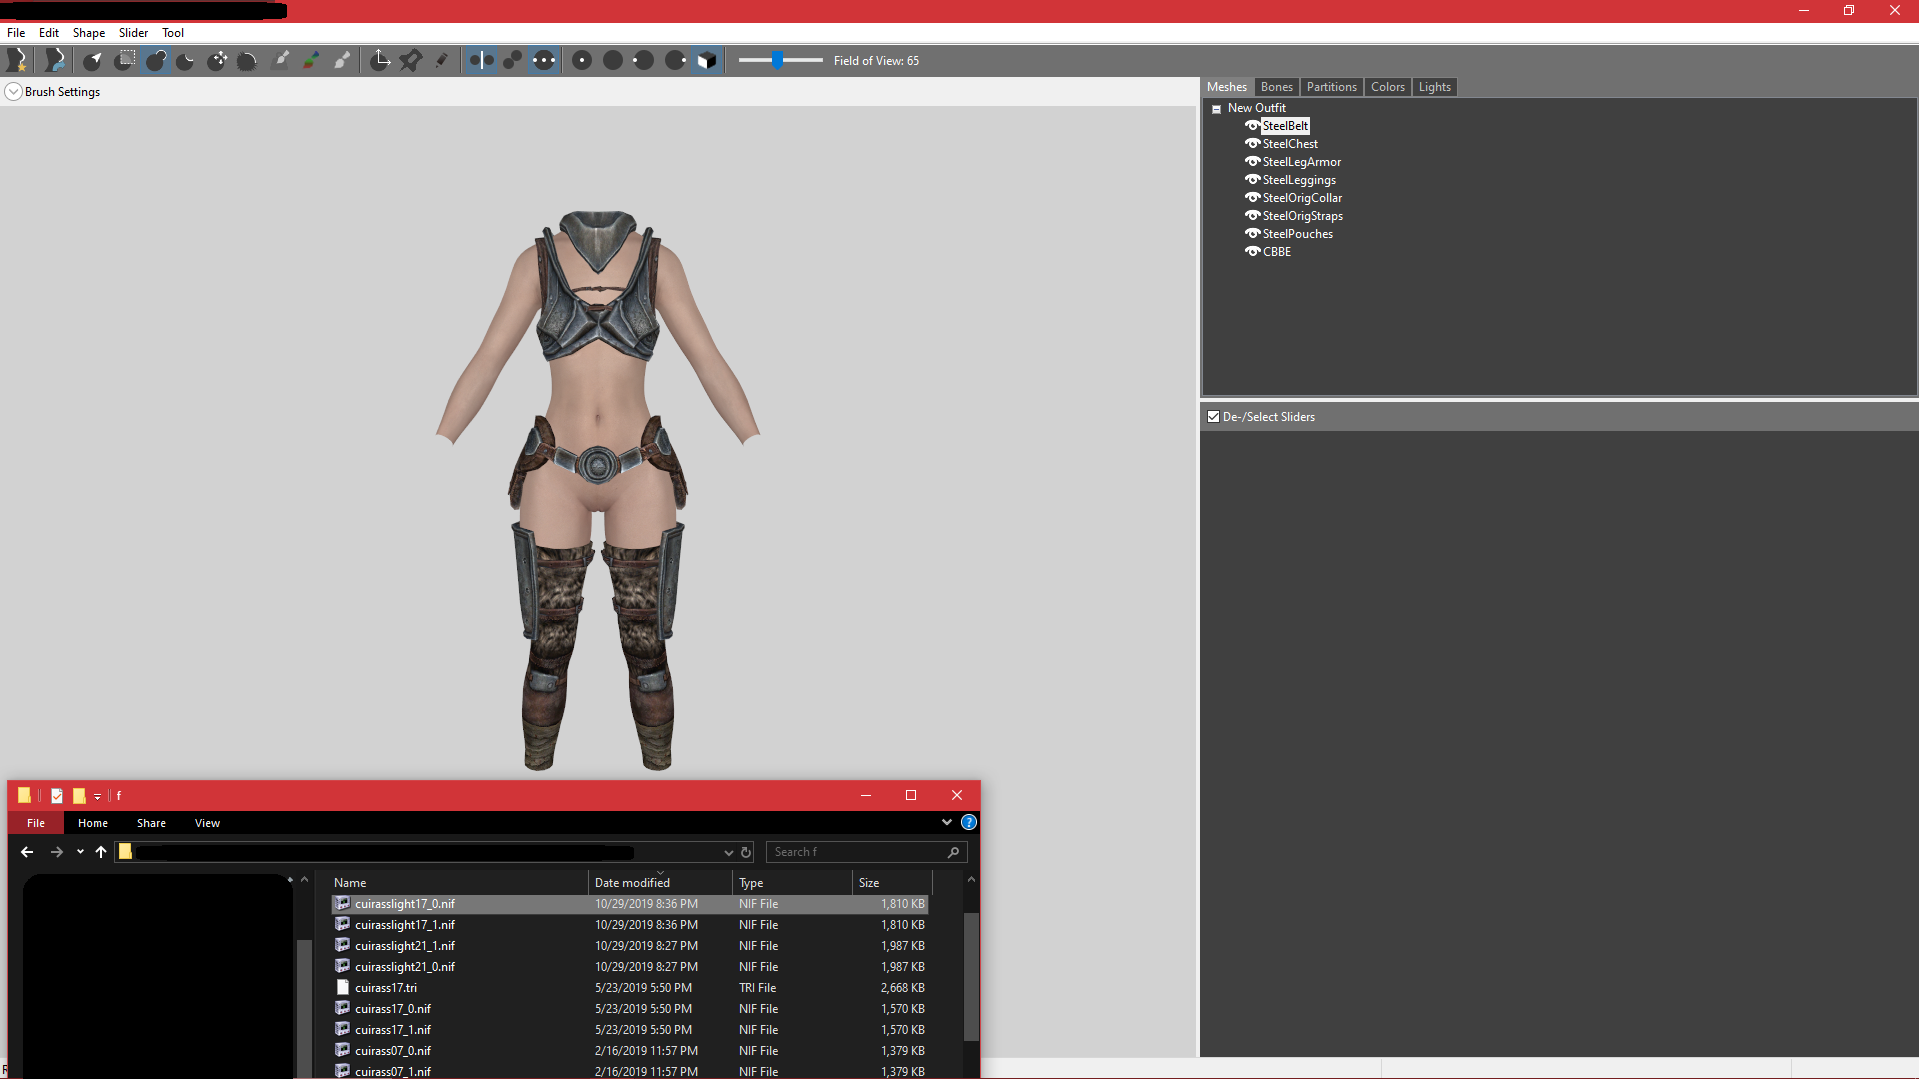Select the Inflate brush tool

155,61
